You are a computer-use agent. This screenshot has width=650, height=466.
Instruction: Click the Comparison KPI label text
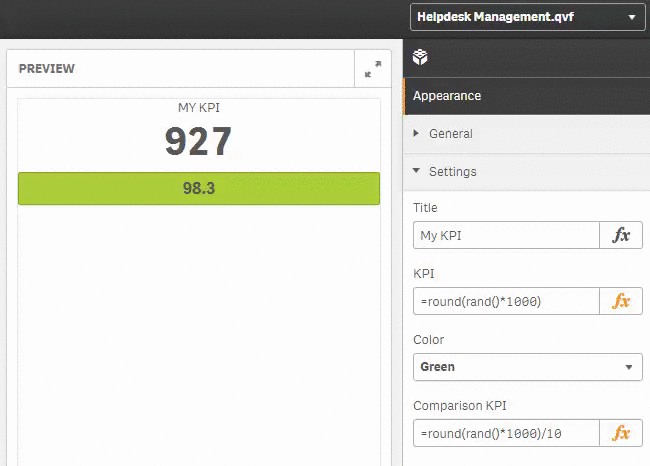[x=460, y=406]
